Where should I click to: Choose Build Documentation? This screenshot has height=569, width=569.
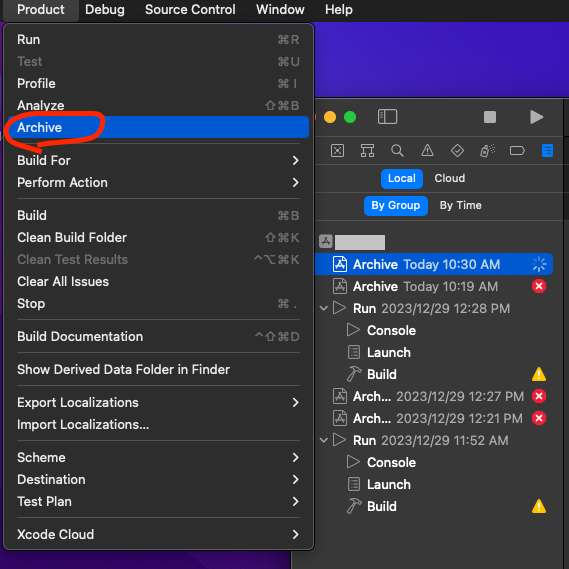158,336
